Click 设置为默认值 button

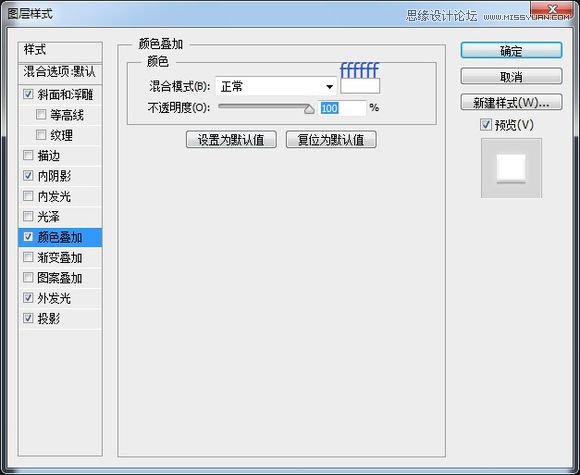(x=231, y=139)
